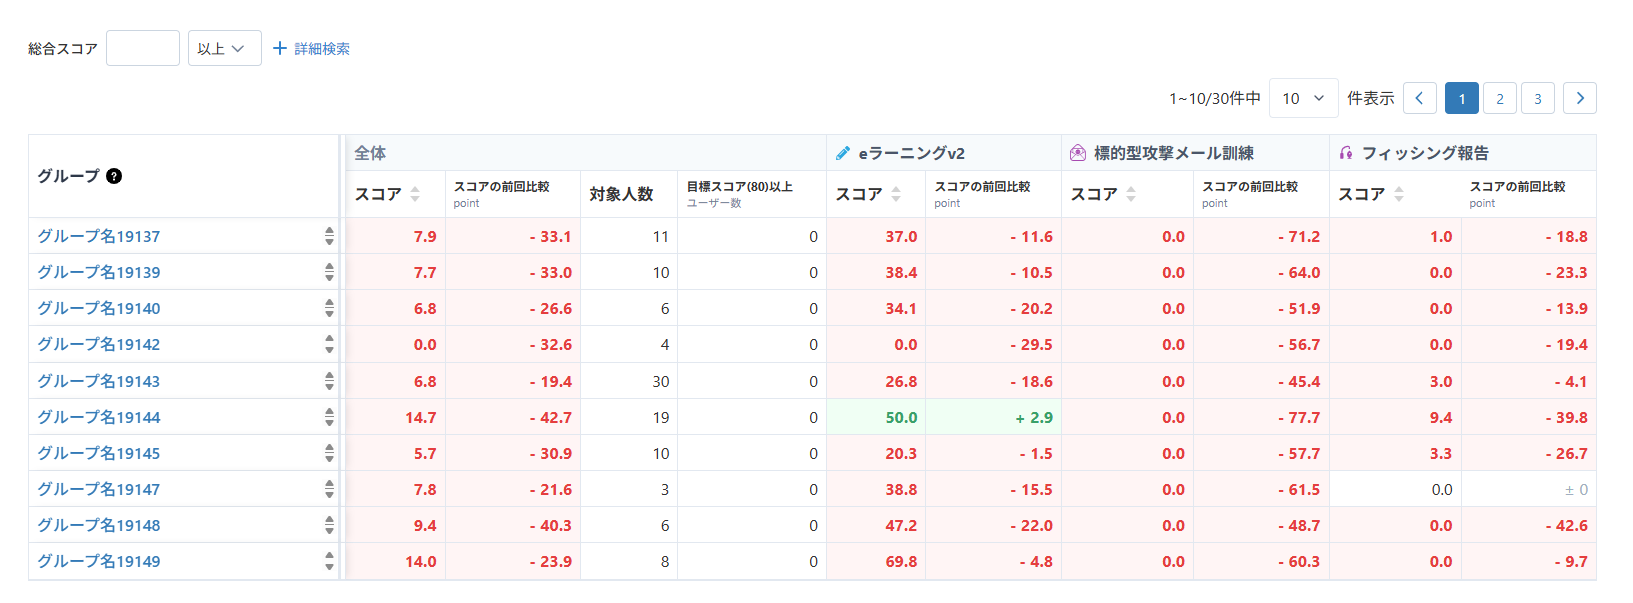Open グループ名19137 link

(x=99, y=236)
